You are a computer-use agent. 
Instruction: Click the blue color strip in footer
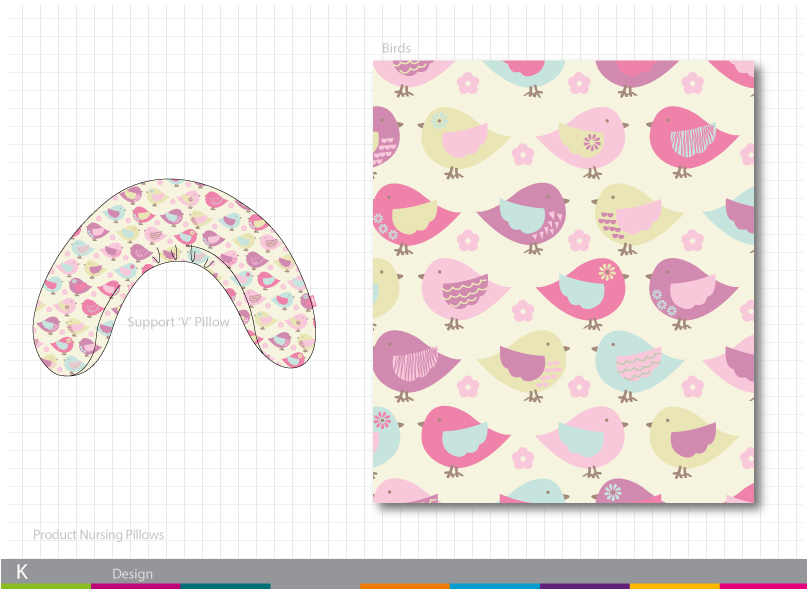494,586
